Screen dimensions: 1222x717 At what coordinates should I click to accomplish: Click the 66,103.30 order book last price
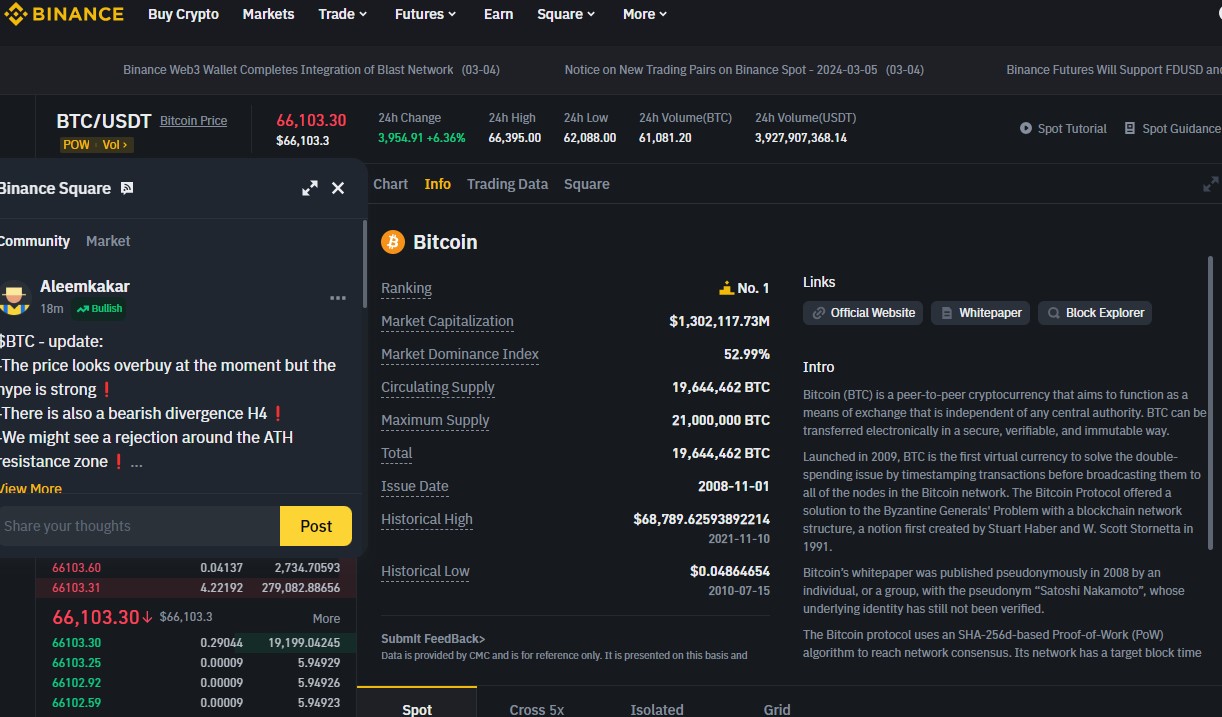coord(96,617)
